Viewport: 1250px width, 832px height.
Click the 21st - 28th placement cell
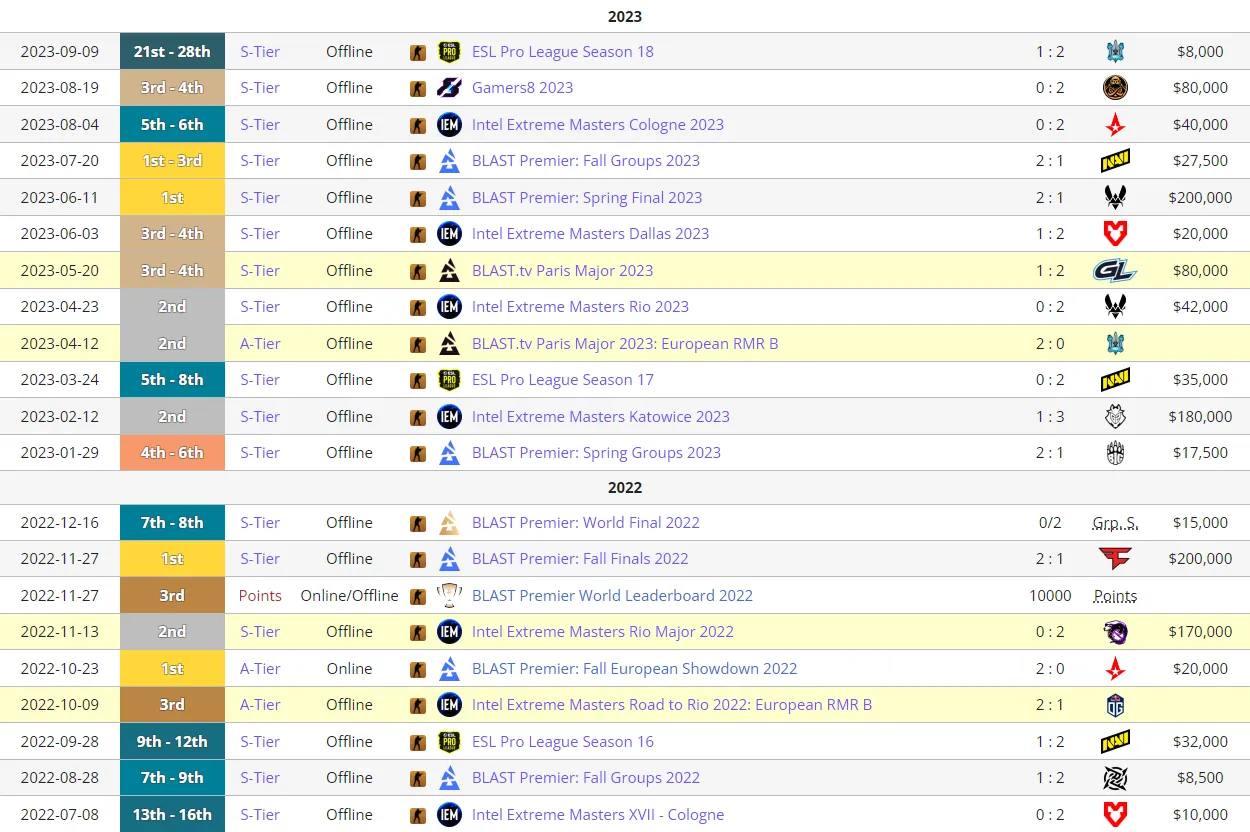[172, 52]
